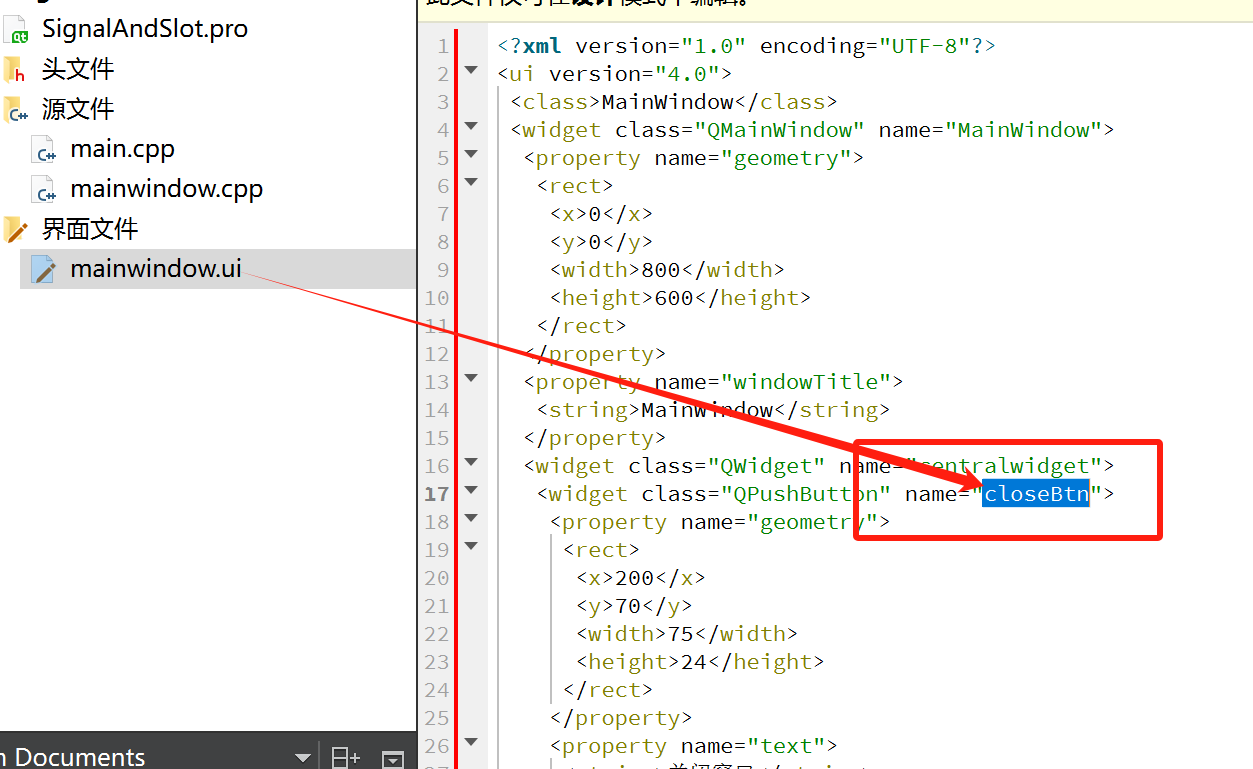Image resolution: width=1253 pixels, height=769 pixels.
Task: Click line number 25 in the gutter
Action: pyautogui.click(x=437, y=717)
